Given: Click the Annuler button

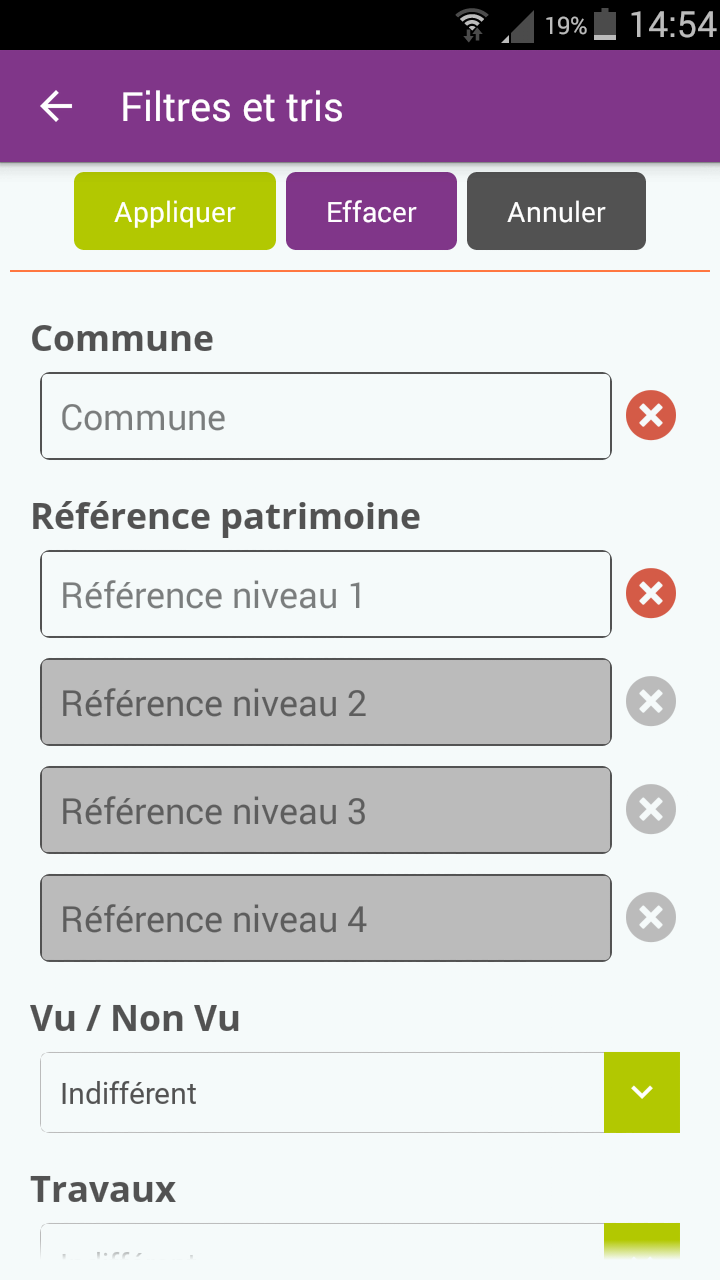Looking at the screenshot, I should tap(556, 211).
